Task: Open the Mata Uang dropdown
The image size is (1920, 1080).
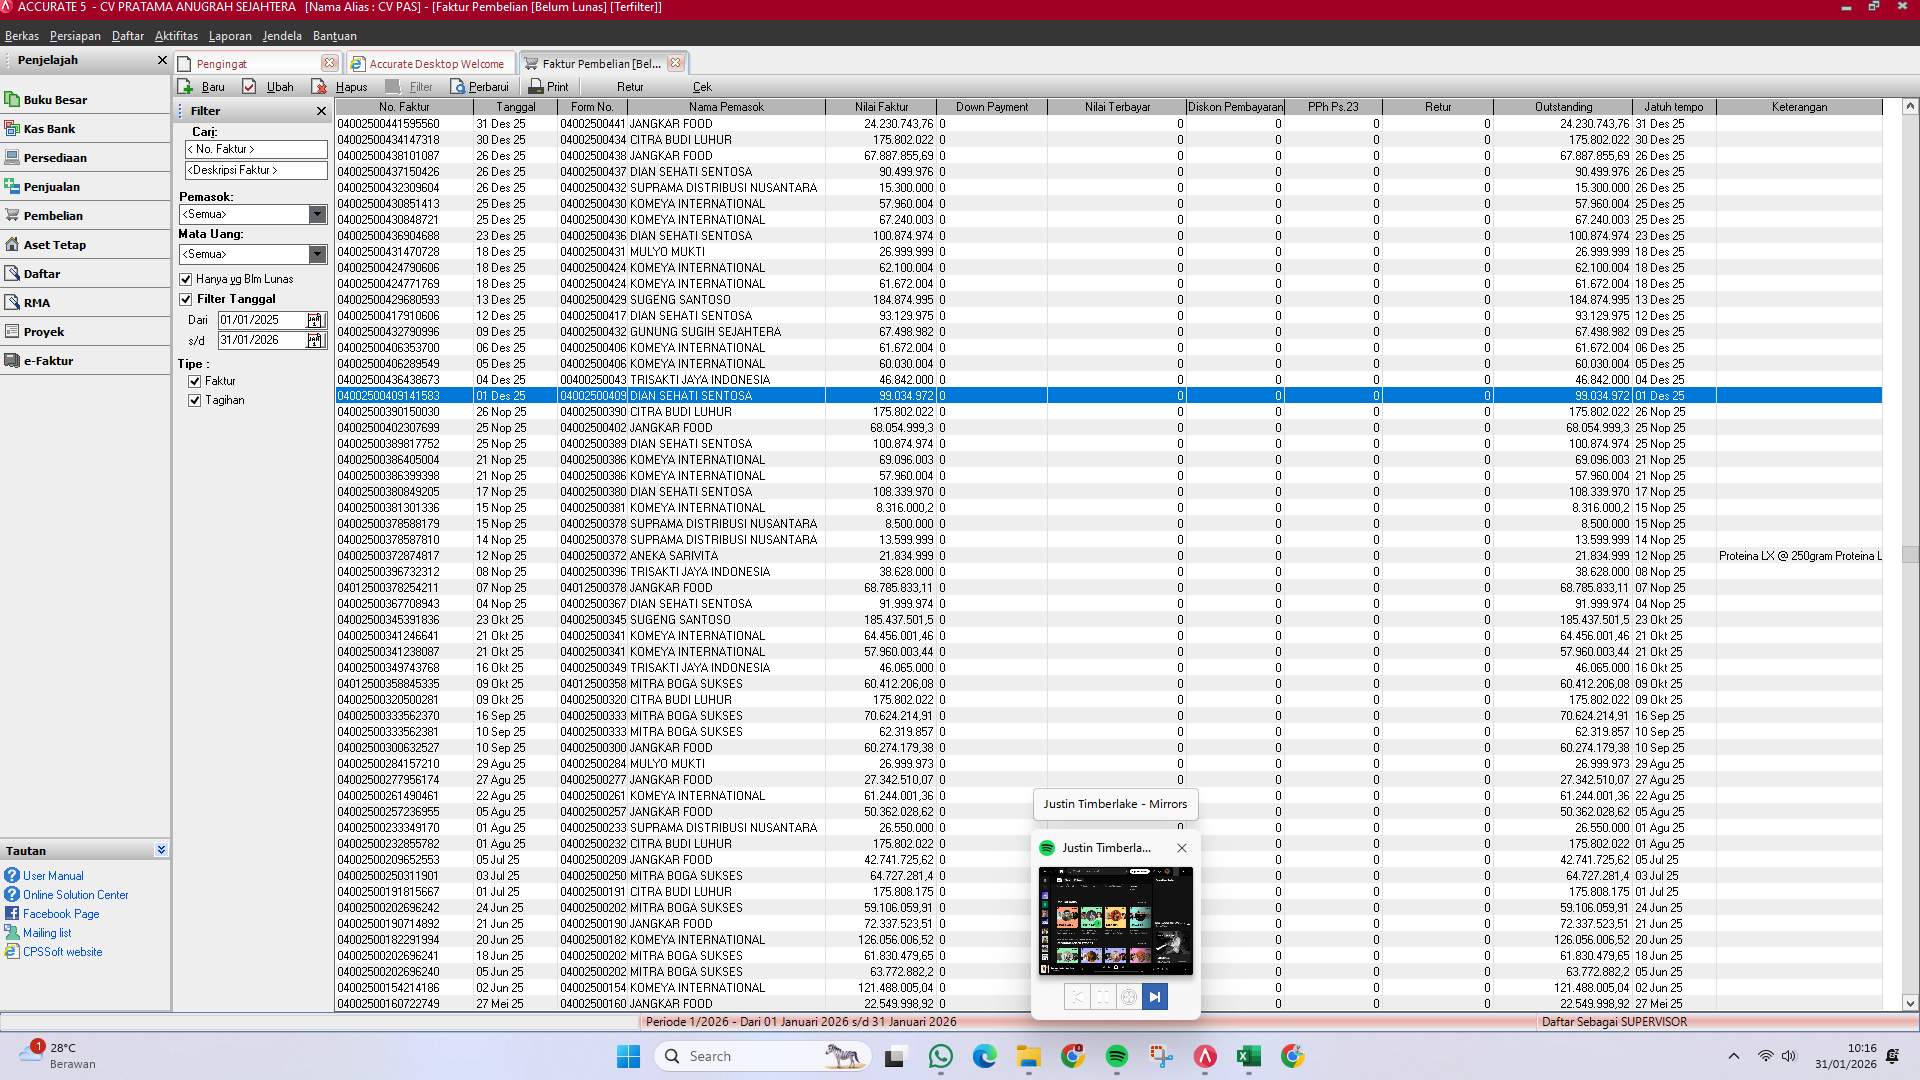Action: click(x=318, y=254)
